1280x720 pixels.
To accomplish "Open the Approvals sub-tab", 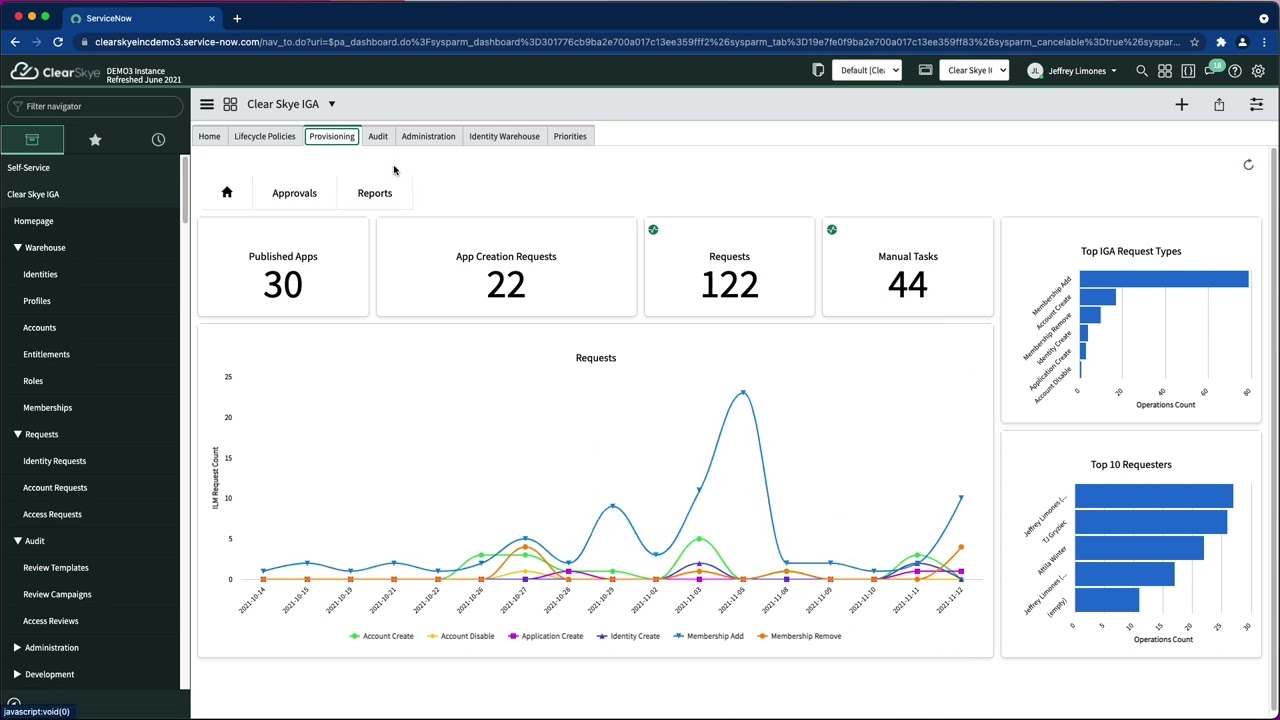I will coord(294,193).
